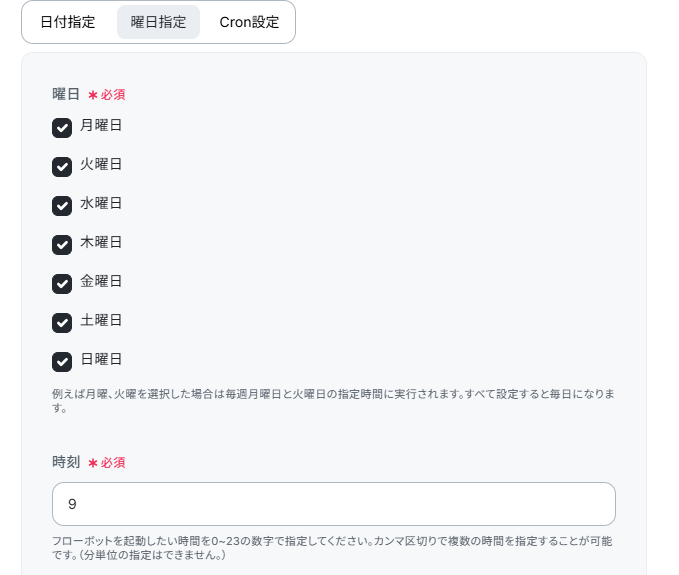Screen dimensions: 679x575
Task: Click the 必須 marker next to 時刻
Action: click(107, 463)
